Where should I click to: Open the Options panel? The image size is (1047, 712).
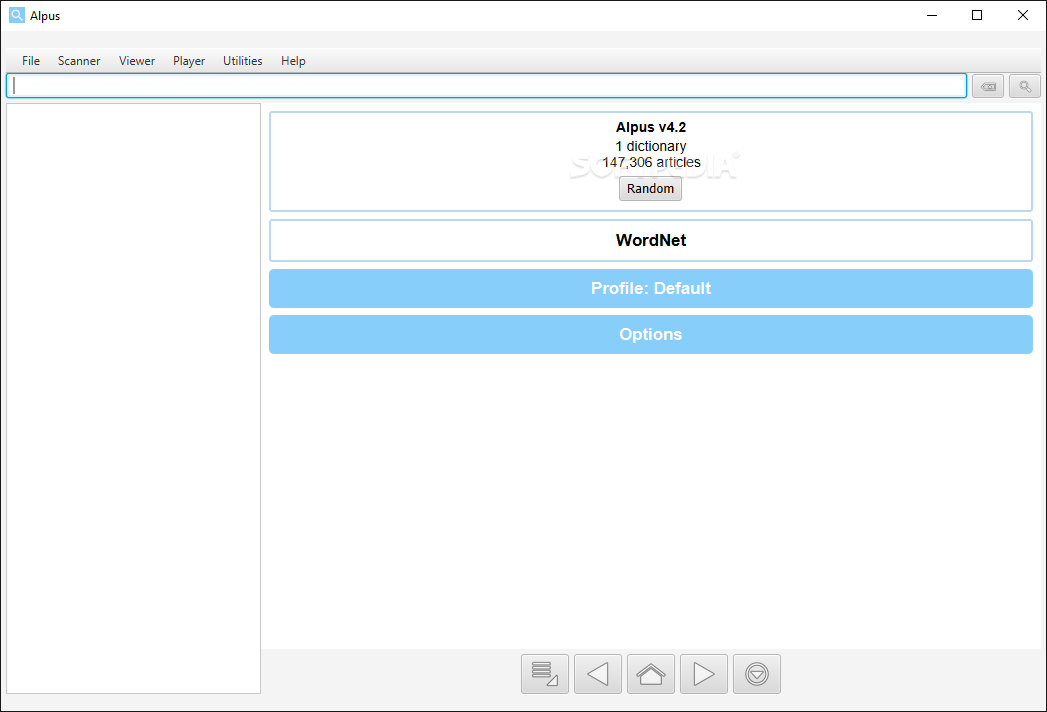coord(651,335)
